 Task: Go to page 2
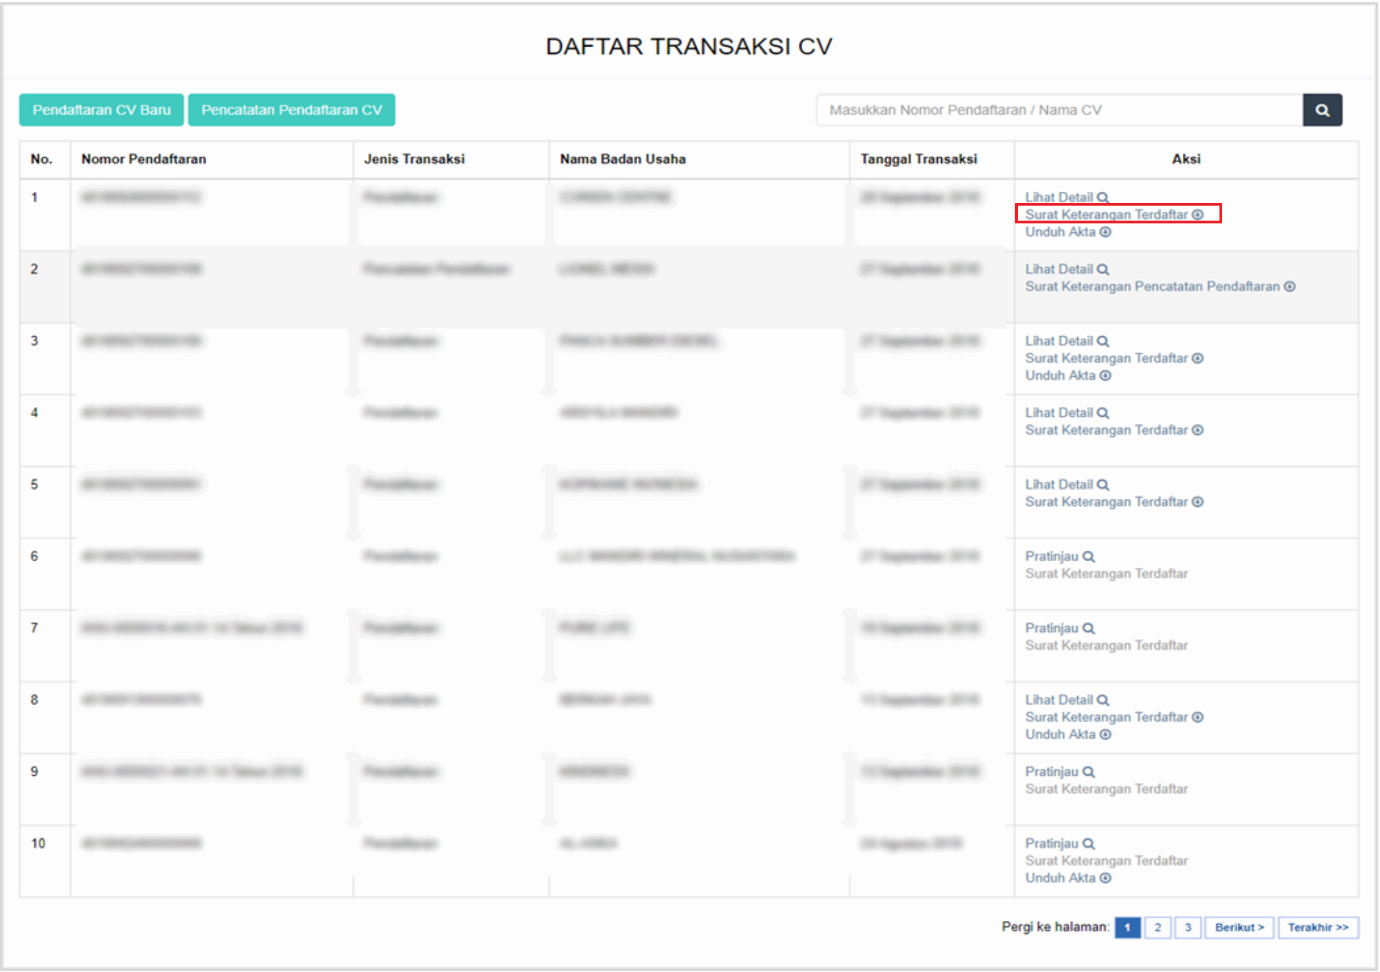(1157, 927)
